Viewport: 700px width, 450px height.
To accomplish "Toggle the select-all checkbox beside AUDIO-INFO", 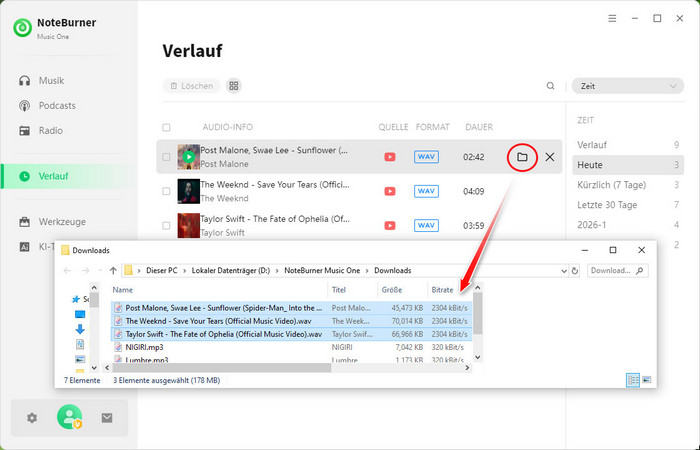I will pos(166,128).
